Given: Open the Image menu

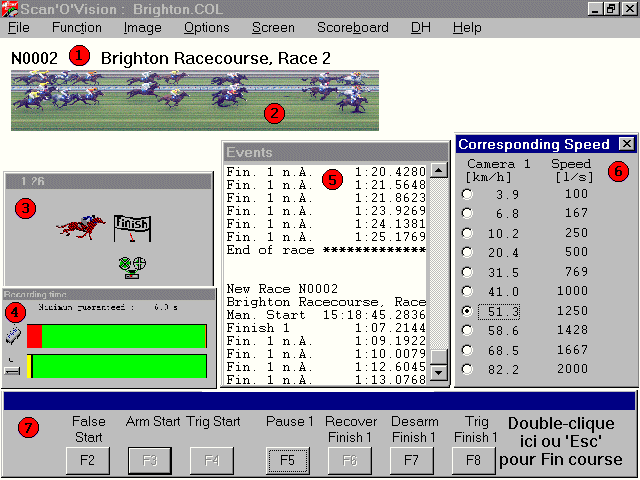Looking at the screenshot, I should [x=142, y=28].
